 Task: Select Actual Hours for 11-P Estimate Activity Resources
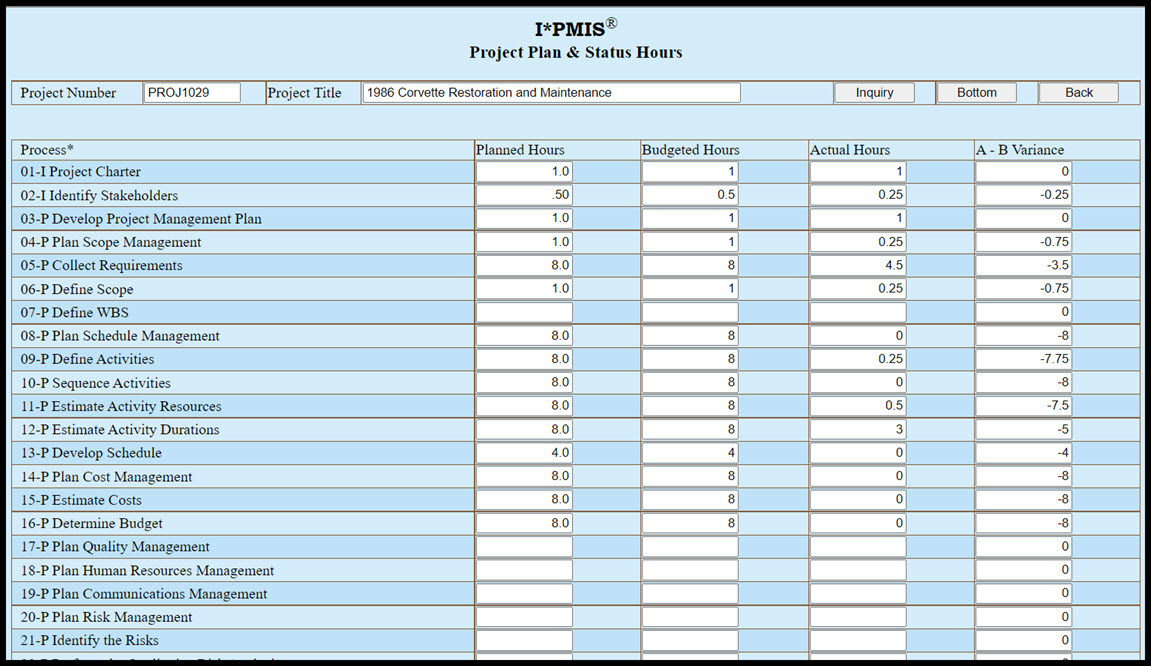(857, 406)
